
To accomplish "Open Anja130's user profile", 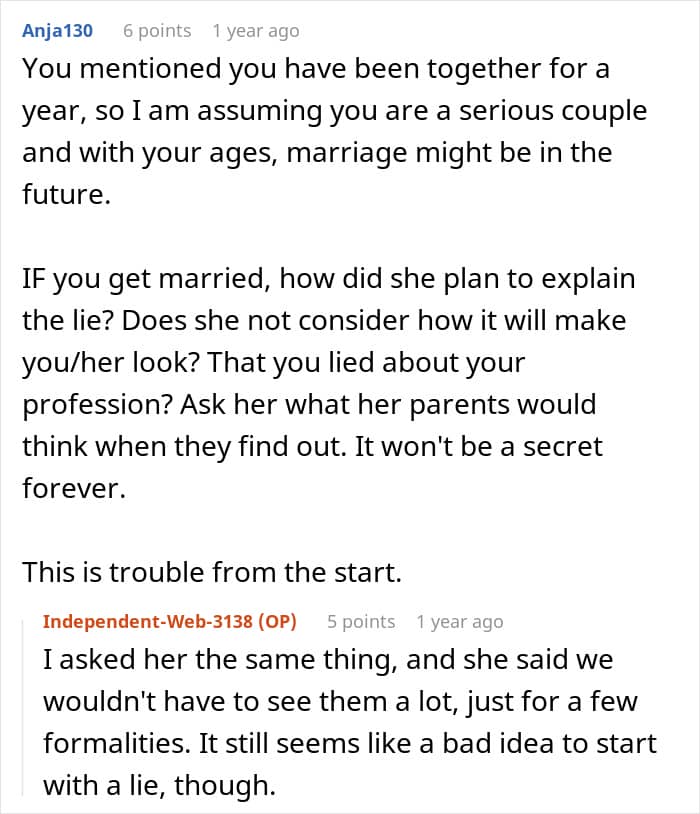I will (x=58, y=31).
